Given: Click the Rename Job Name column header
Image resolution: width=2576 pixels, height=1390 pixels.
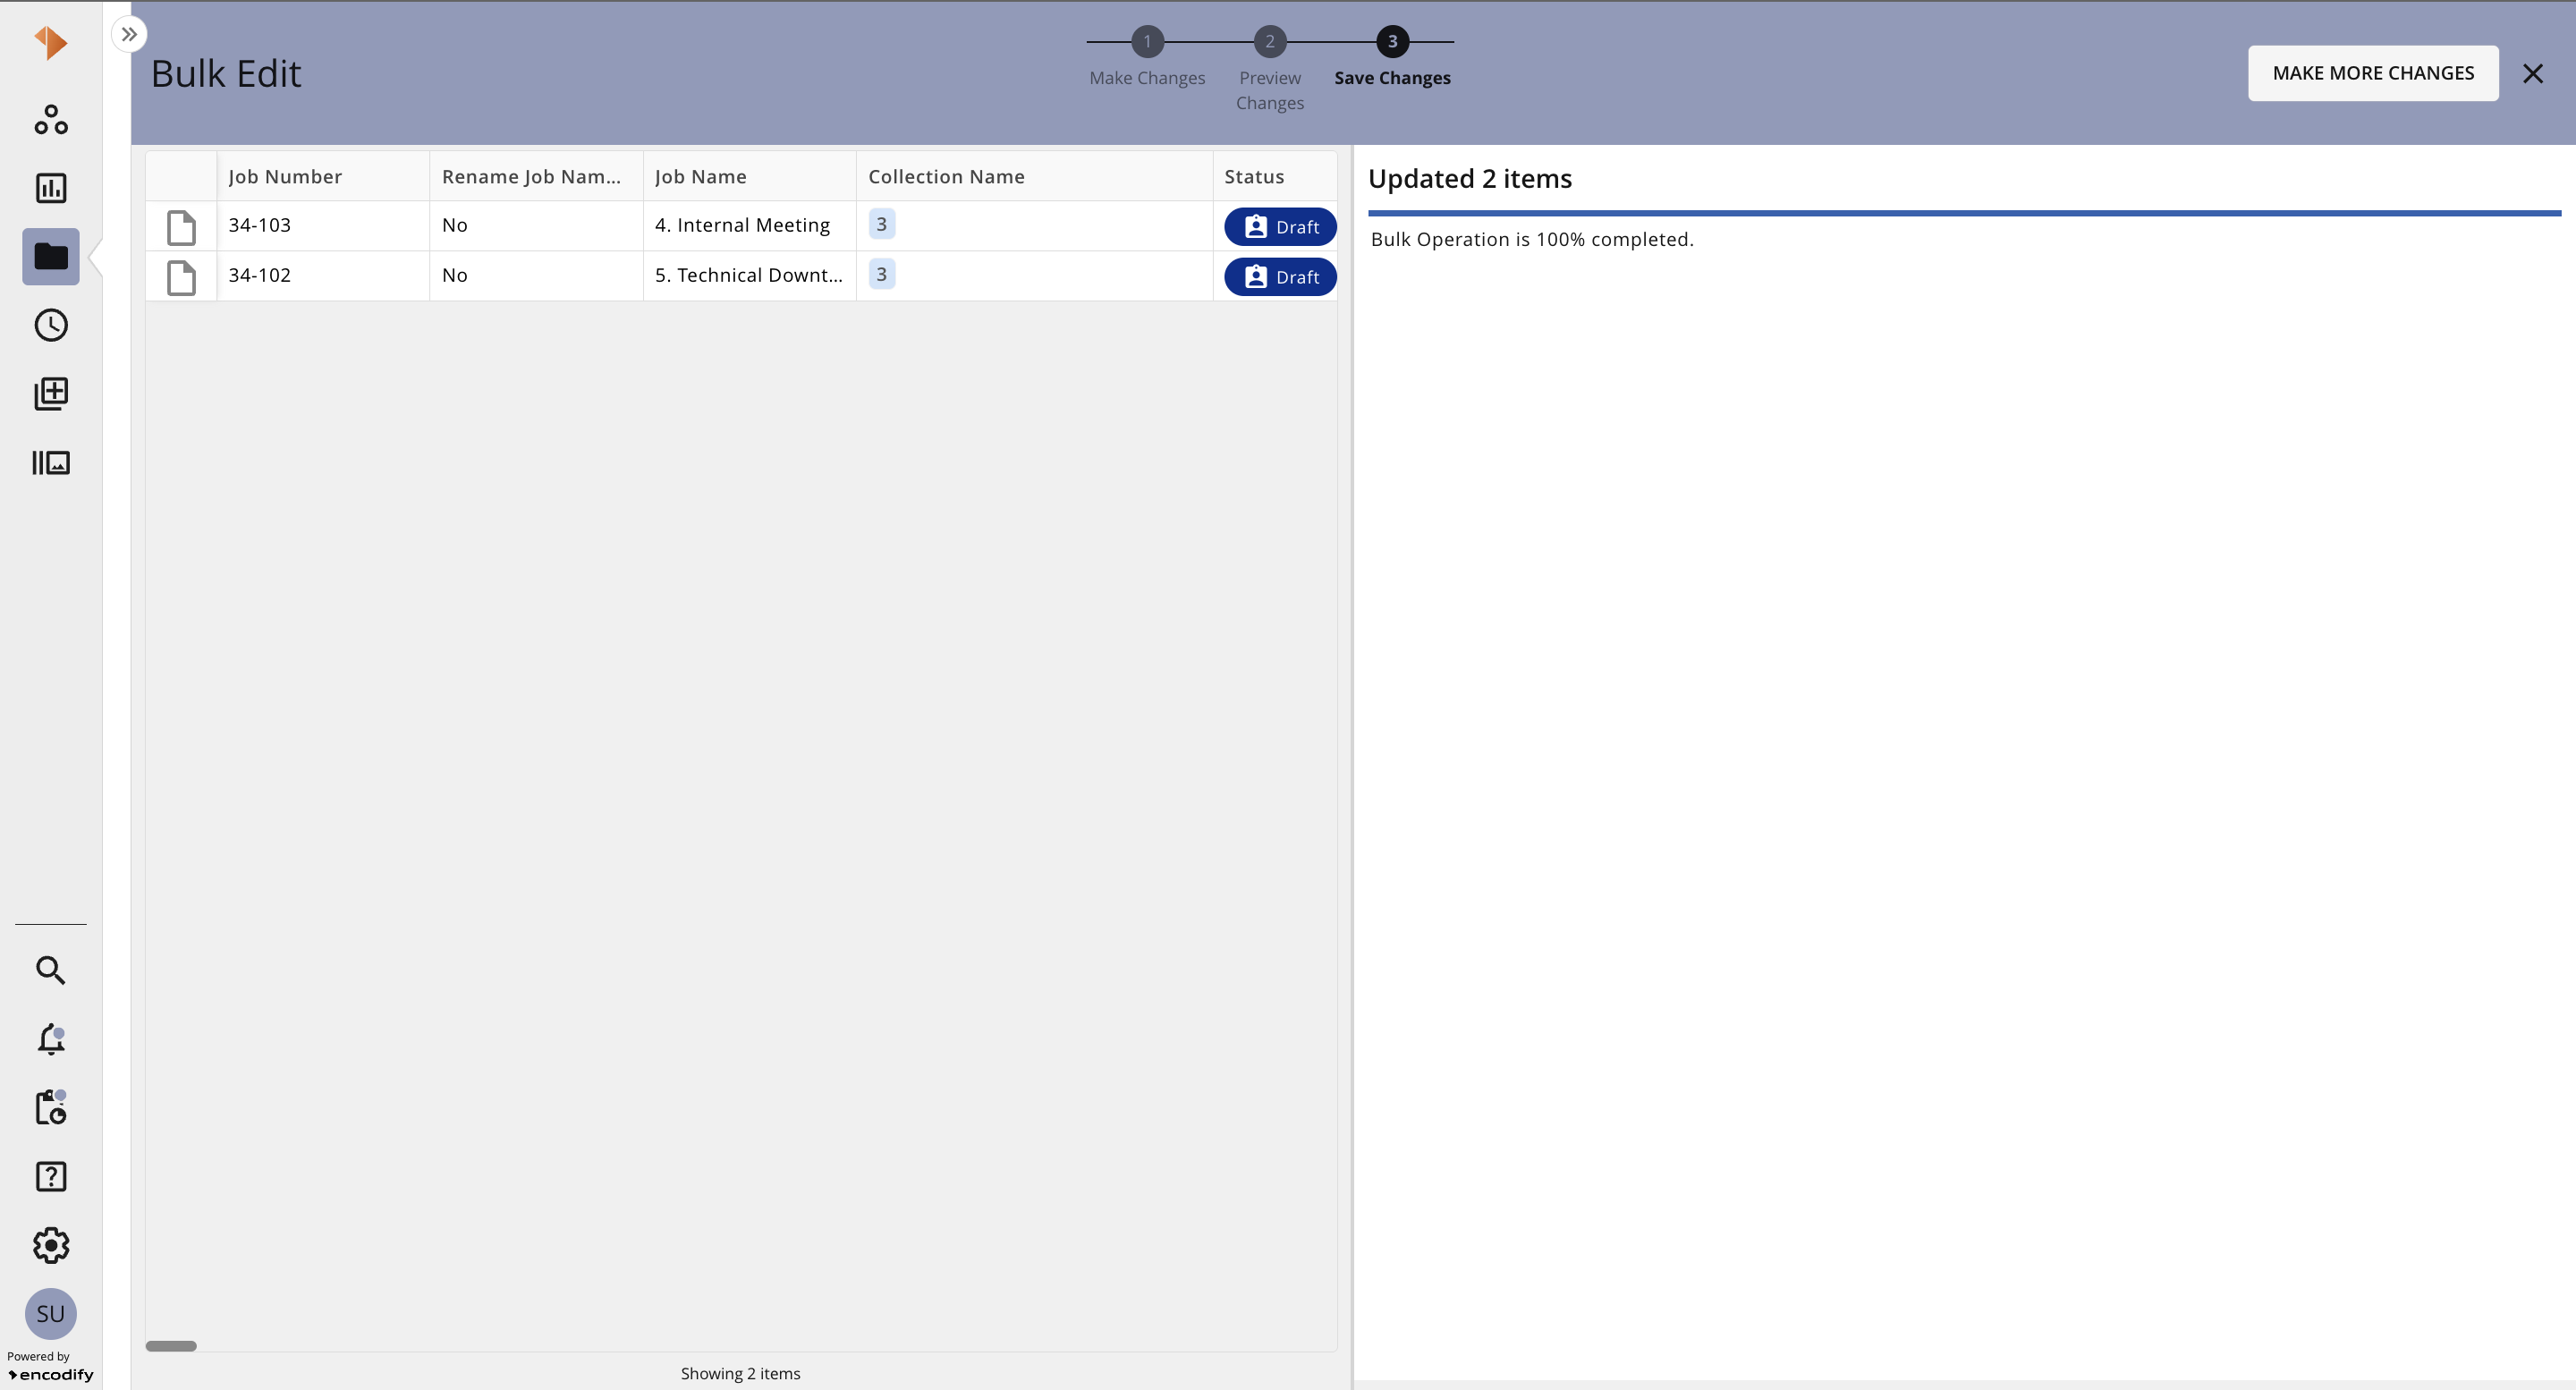Looking at the screenshot, I should pyautogui.click(x=536, y=177).
